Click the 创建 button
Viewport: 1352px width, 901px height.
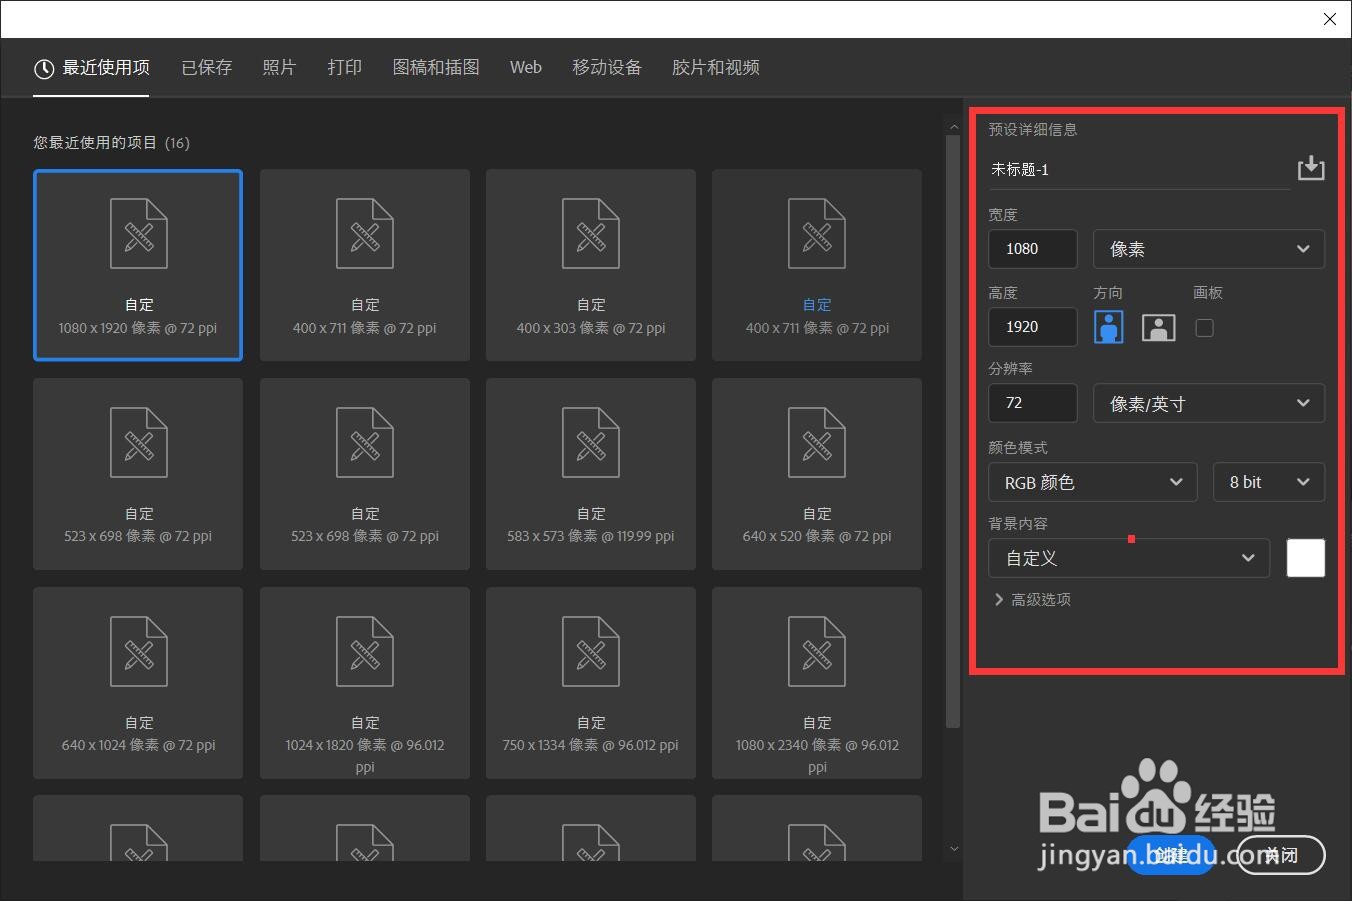click(x=1171, y=855)
